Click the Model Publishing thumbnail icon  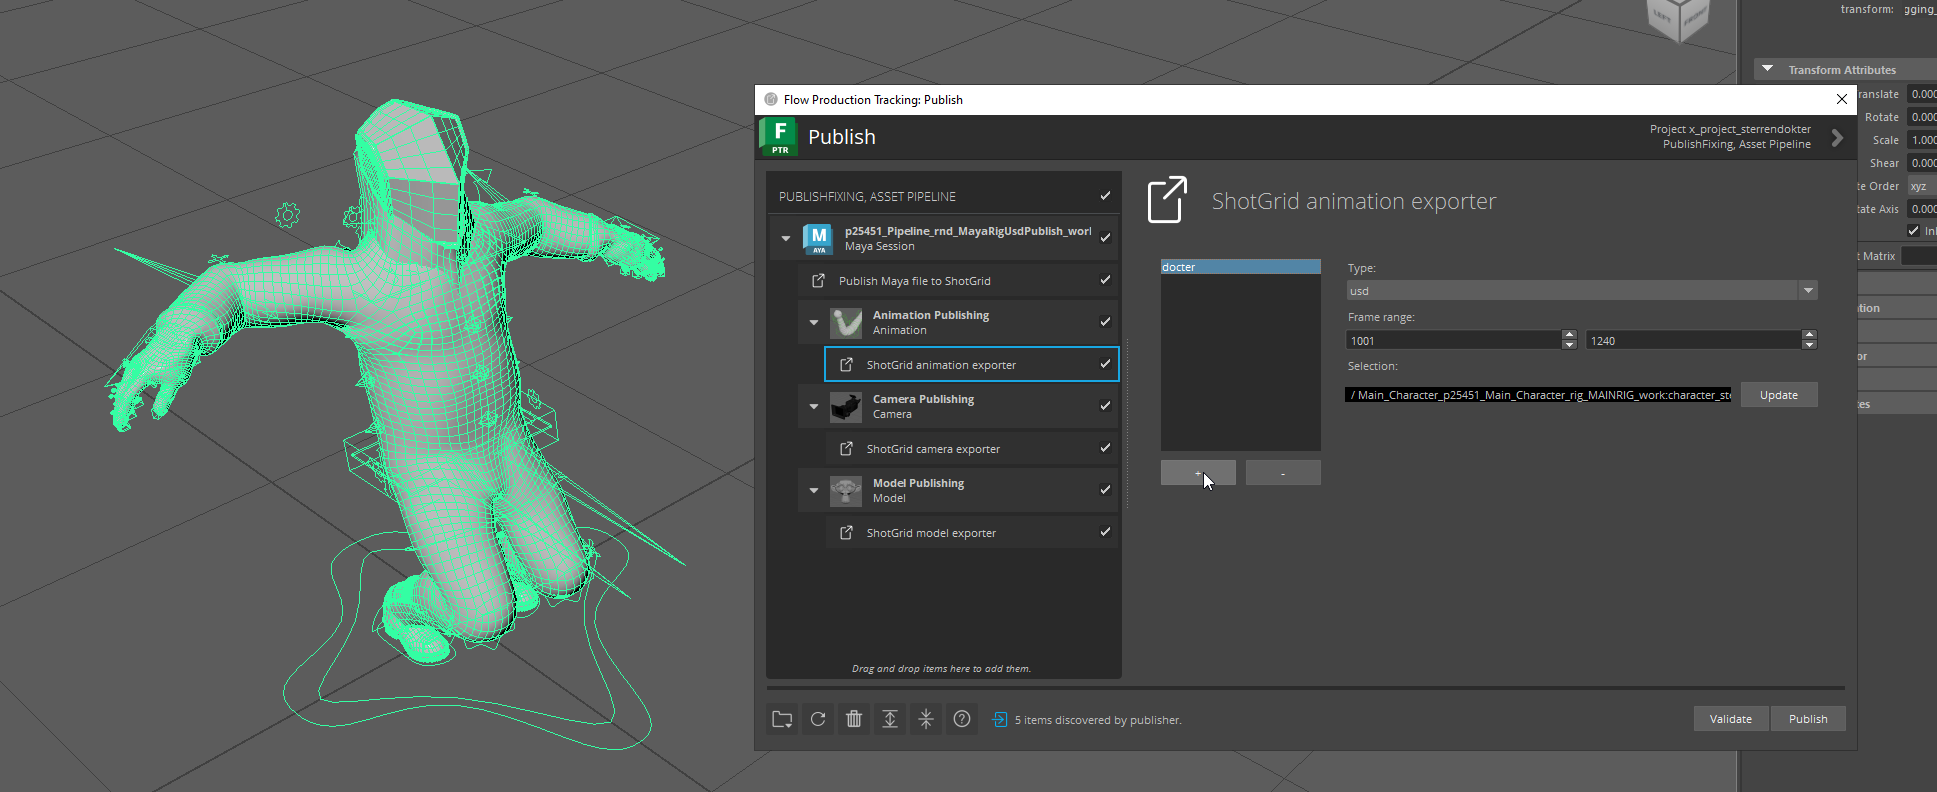coord(846,490)
